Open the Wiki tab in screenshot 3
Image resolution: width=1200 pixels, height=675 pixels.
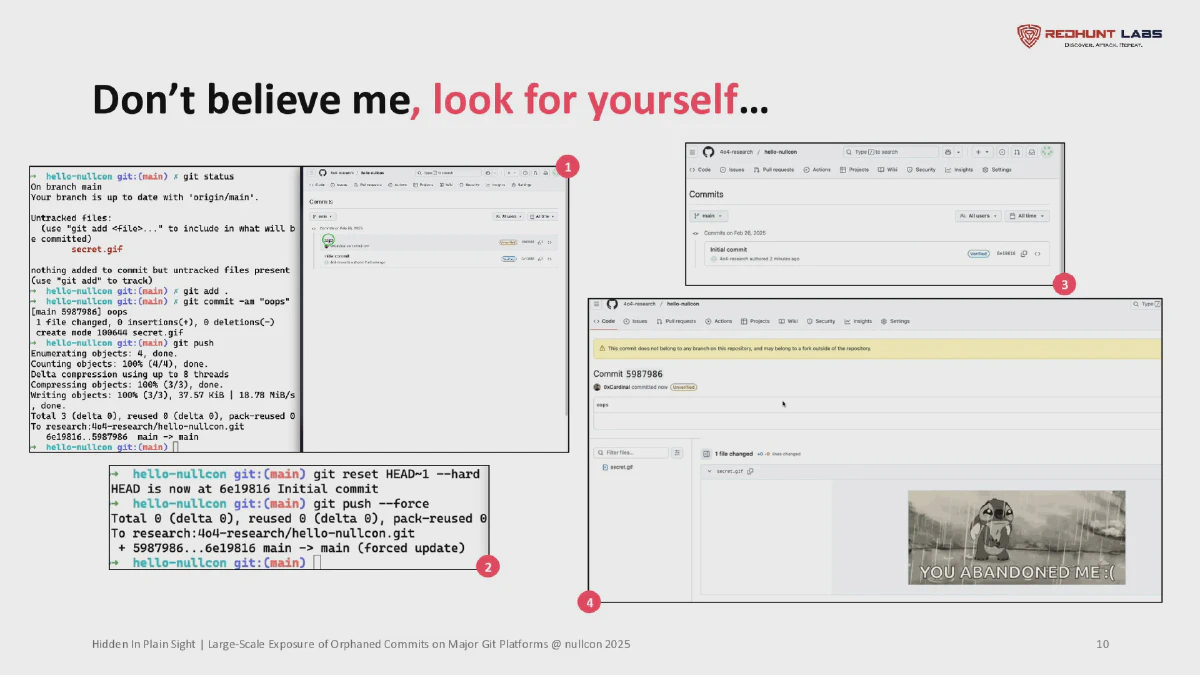(x=888, y=170)
